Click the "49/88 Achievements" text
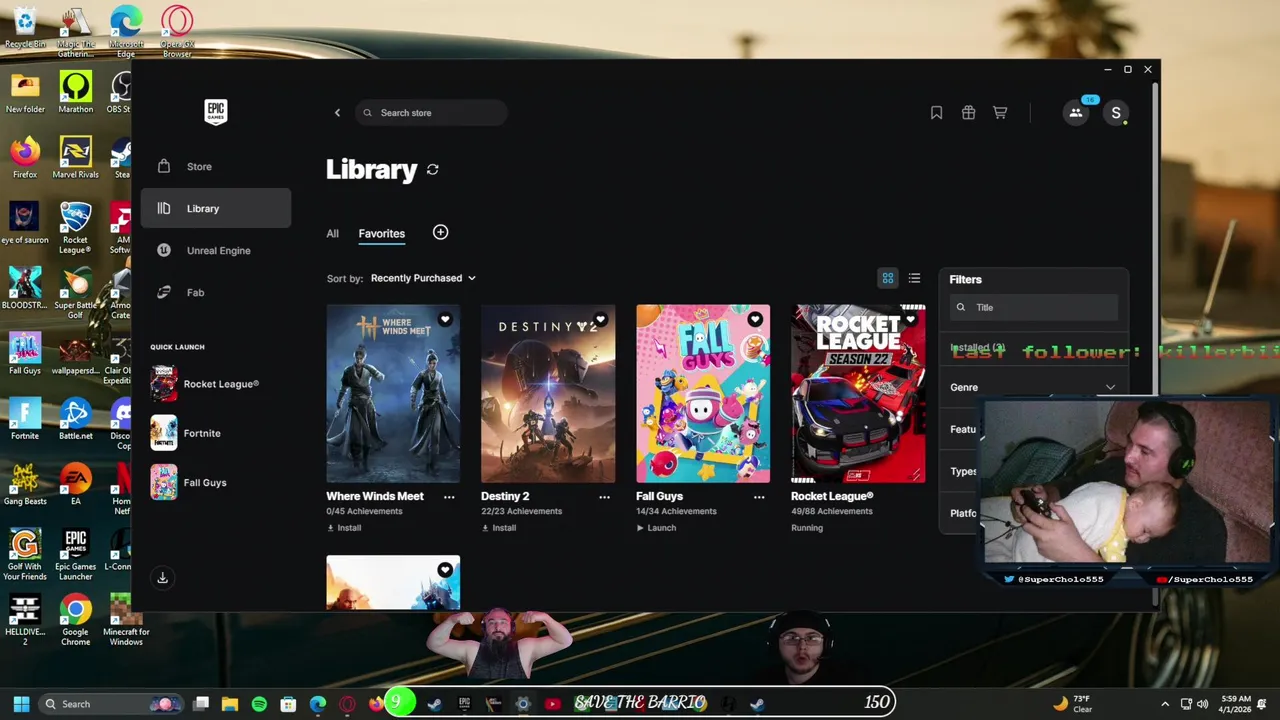Image resolution: width=1280 pixels, height=720 pixels. [831, 511]
